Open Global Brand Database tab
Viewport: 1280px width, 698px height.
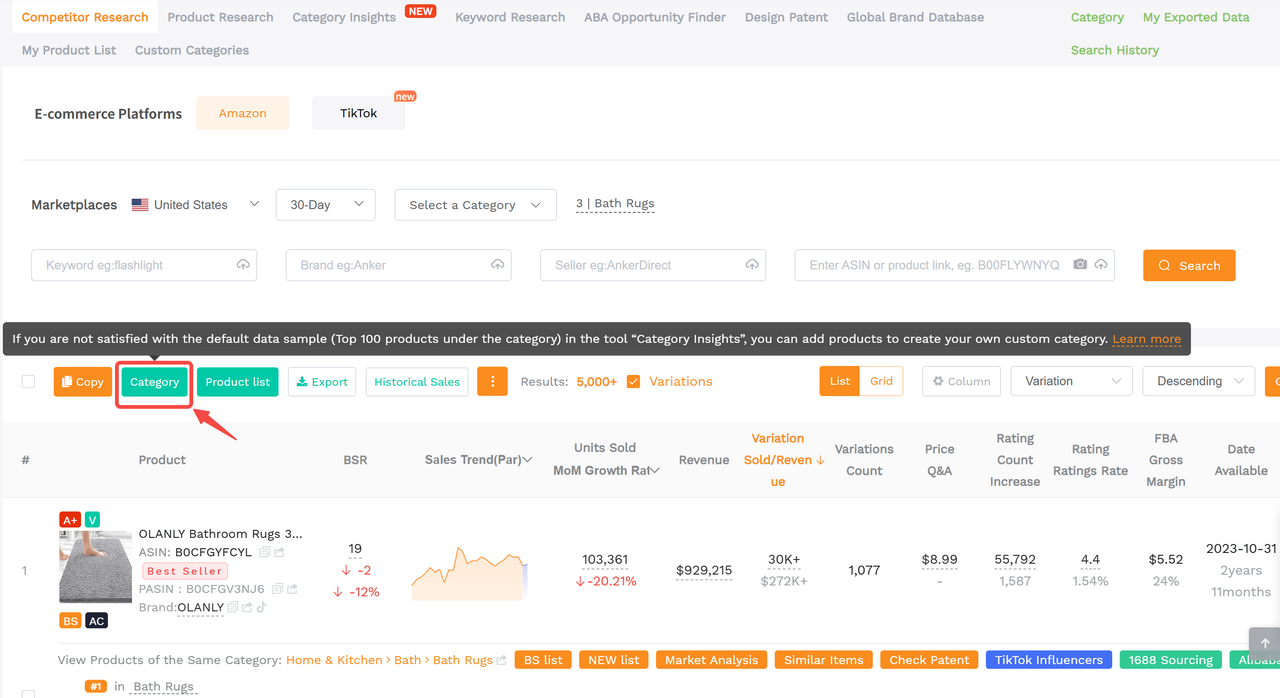tap(915, 17)
